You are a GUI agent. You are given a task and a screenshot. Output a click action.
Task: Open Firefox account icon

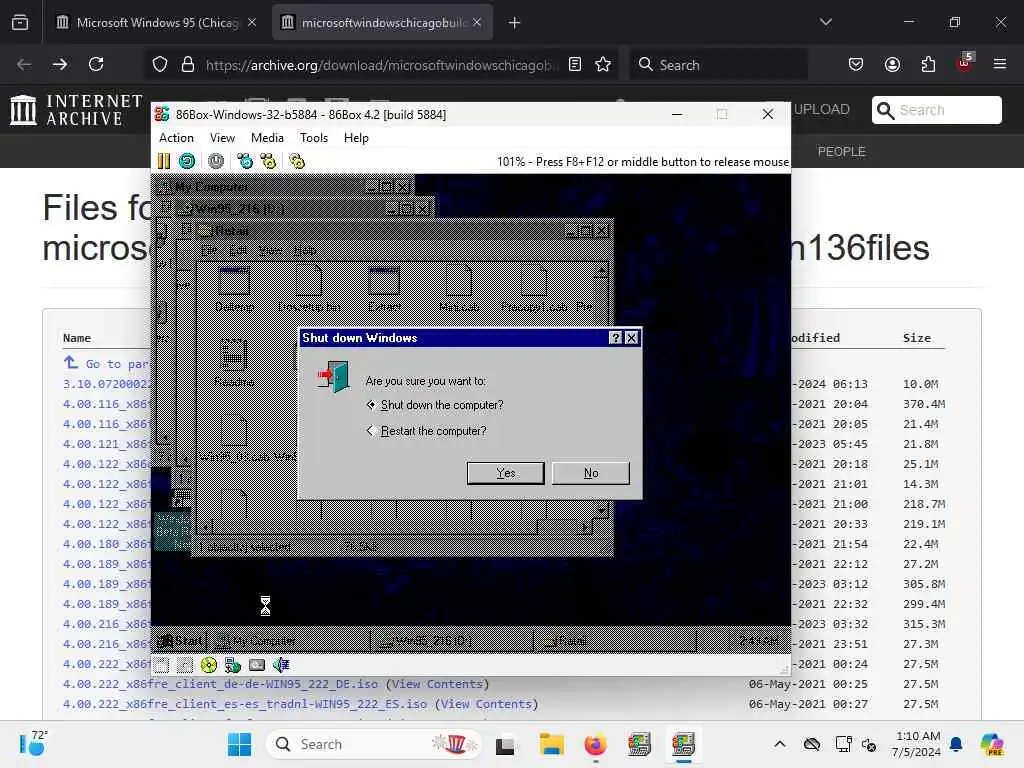(x=892, y=64)
